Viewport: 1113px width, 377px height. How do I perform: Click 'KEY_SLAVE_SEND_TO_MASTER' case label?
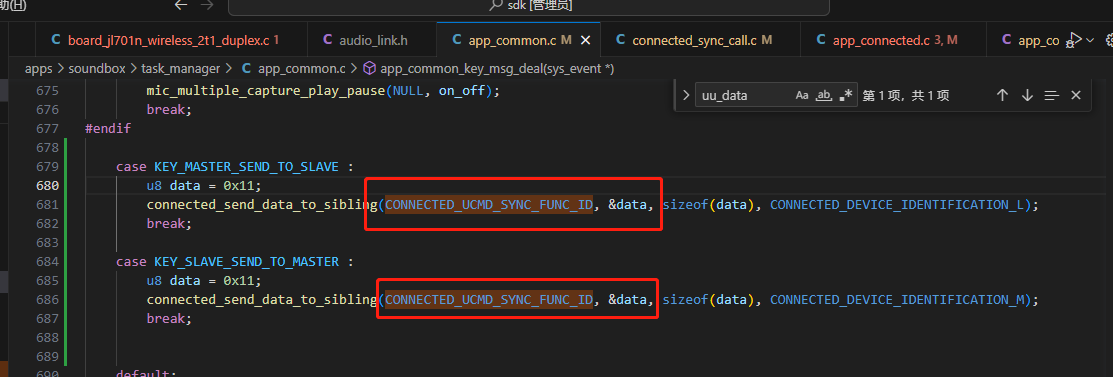point(246,262)
